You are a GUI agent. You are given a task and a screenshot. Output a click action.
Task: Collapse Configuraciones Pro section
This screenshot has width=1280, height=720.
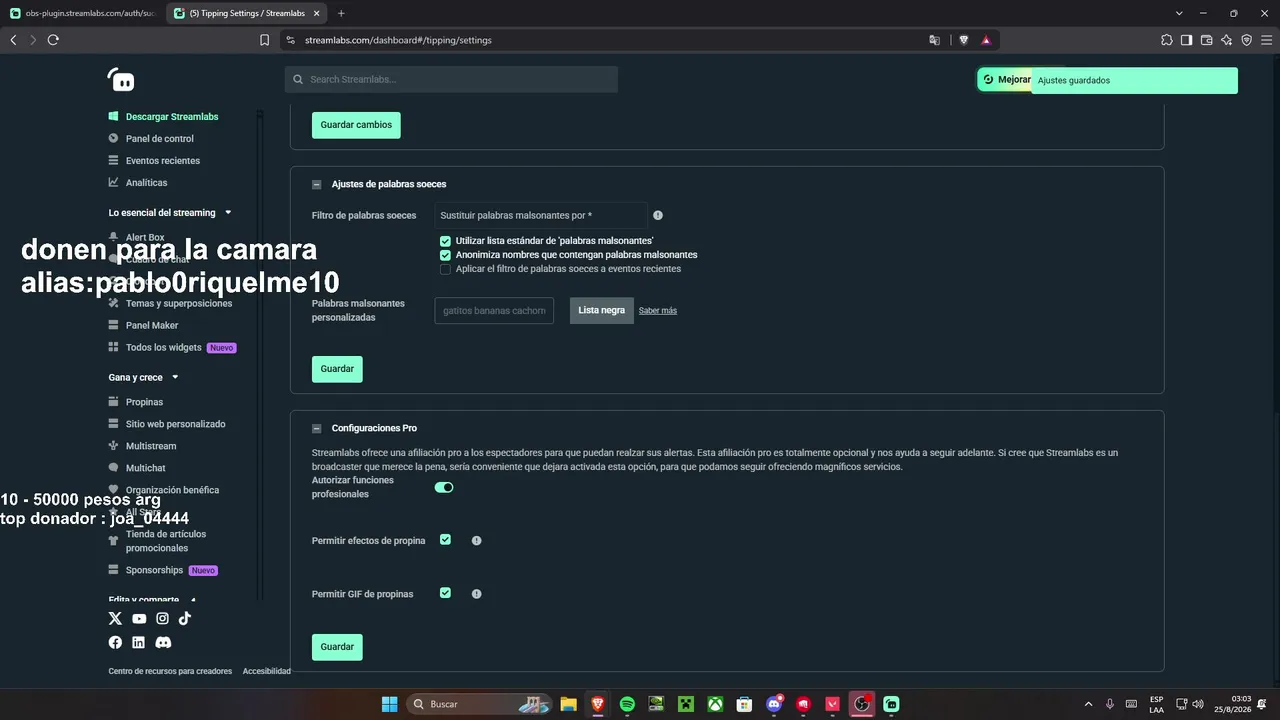click(x=317, y=429)
